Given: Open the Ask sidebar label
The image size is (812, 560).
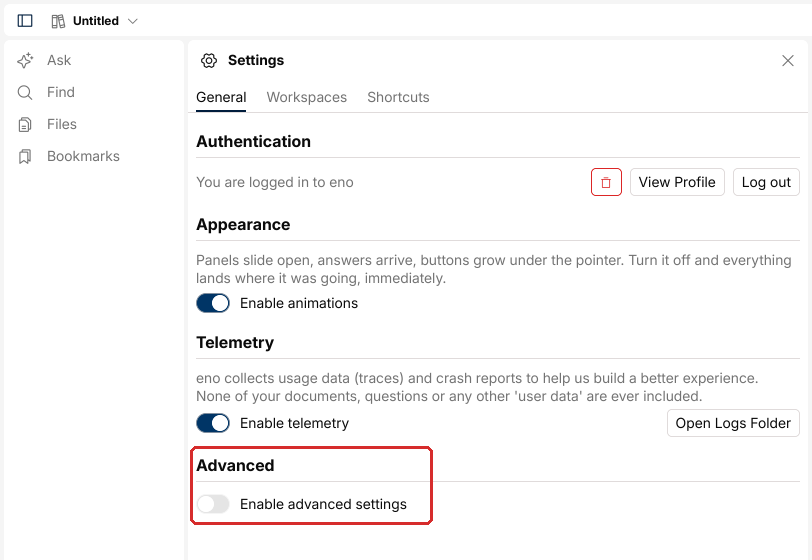Looking at the screenshot, I should pos(59,60).
